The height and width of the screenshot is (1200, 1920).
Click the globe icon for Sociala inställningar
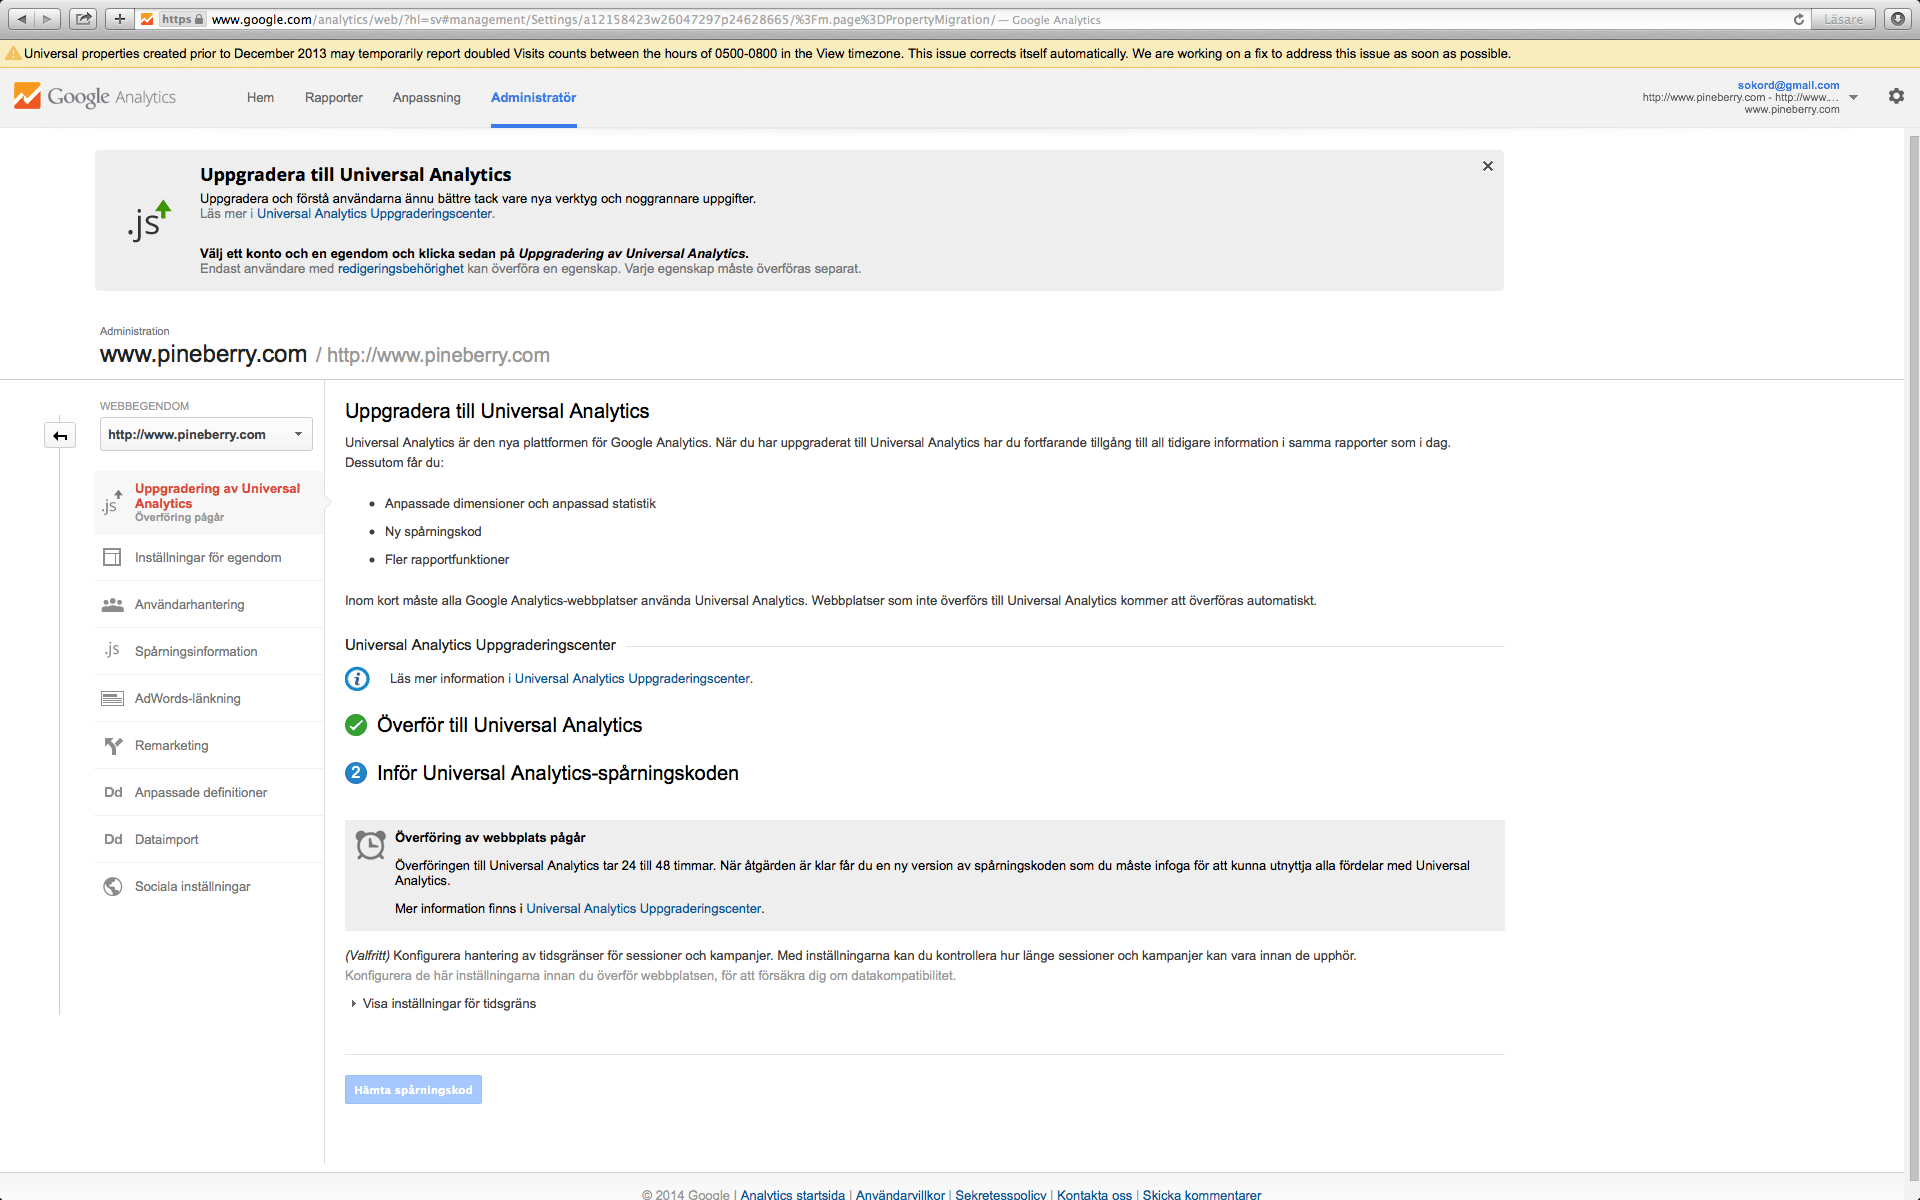tap(113, 886)
